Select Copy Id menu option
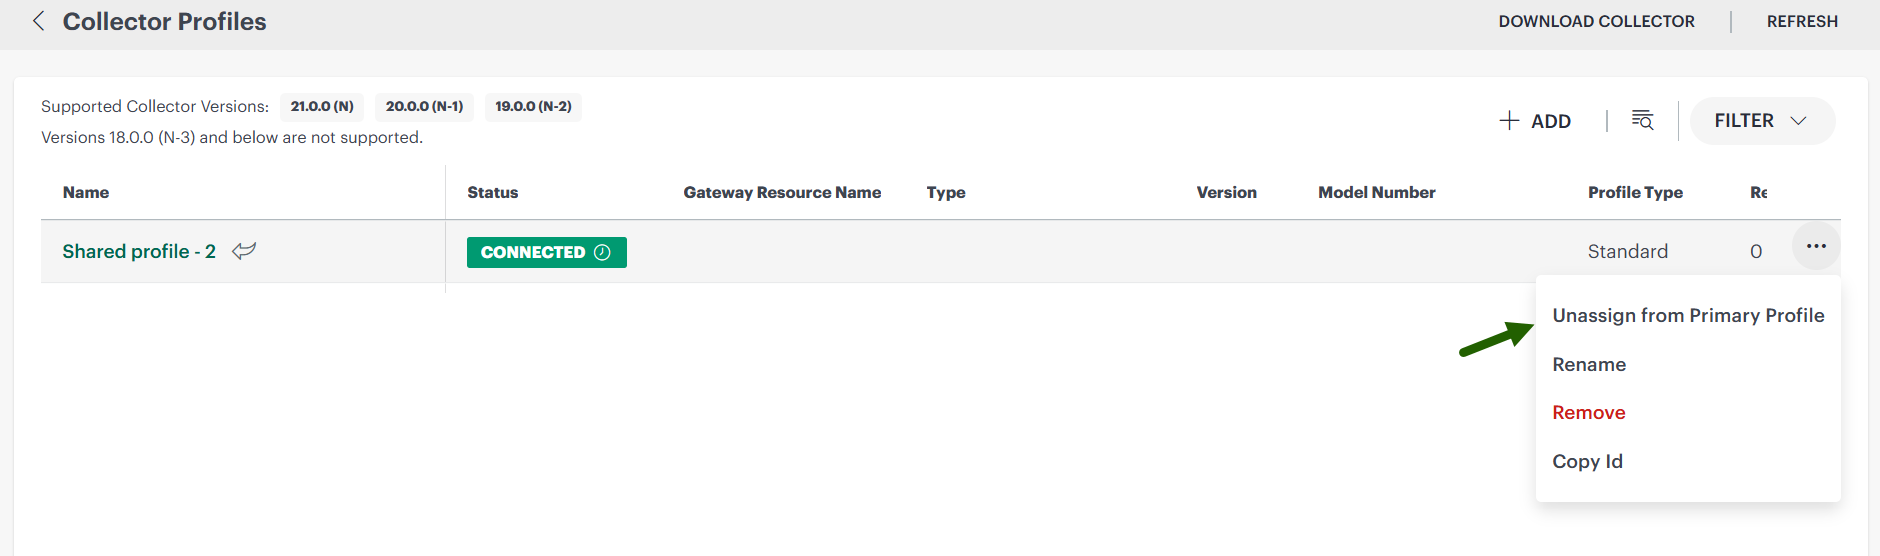This screenshot has width=1880, height=556. (x=1587, y=461)
